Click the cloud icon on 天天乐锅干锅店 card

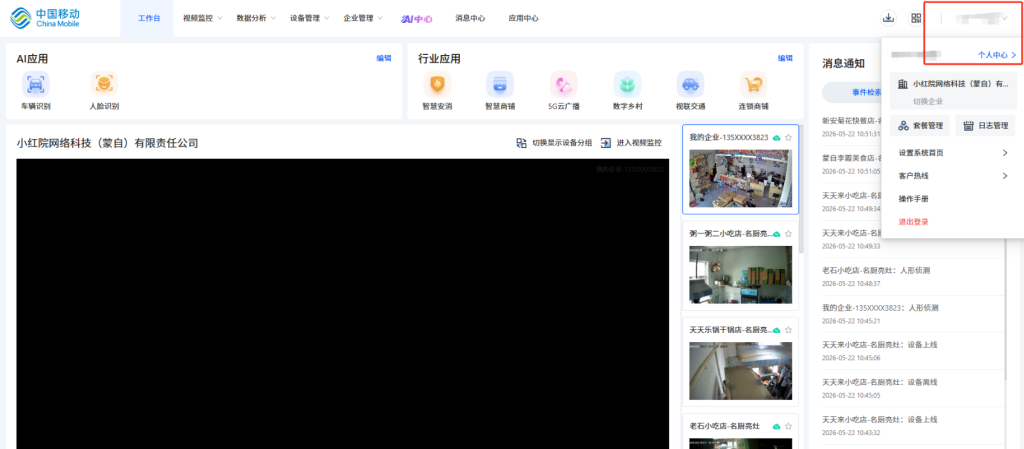776,330
